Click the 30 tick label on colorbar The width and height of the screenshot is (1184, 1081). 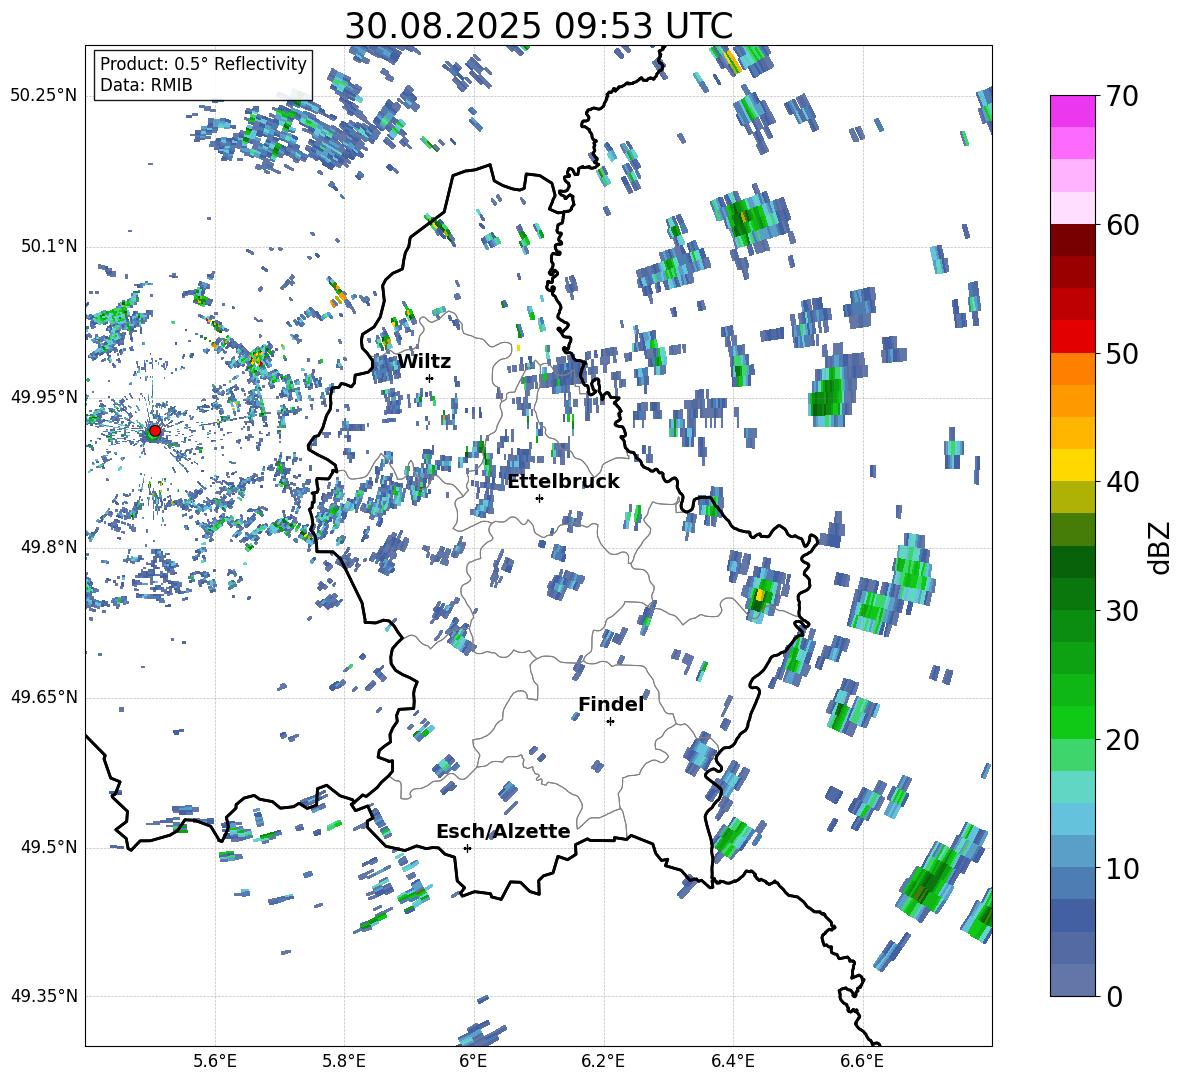click(1121, 611)
